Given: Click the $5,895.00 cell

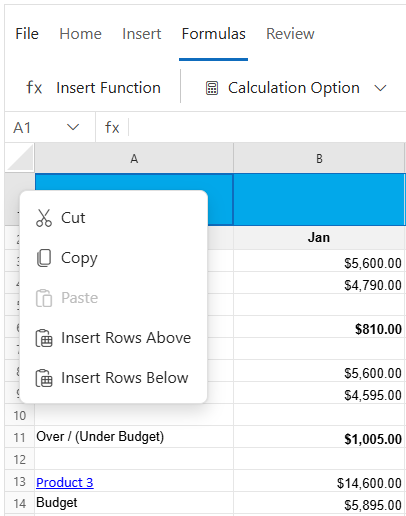Looking at the screenshot, I should click(x=319, y=503).
